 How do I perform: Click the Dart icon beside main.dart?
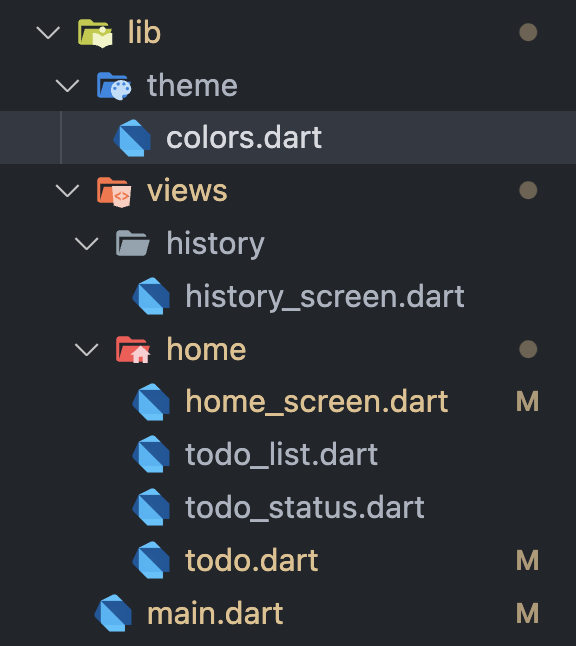click(113, 613)
